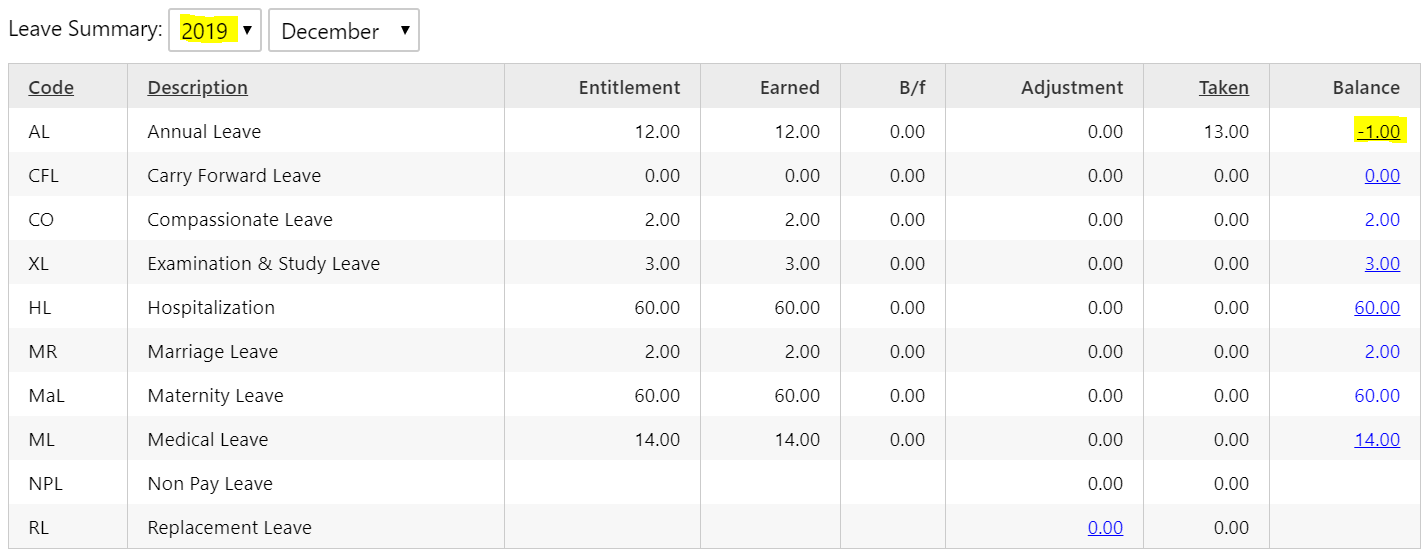Viewport: 1426px width, 560px height.
Task: Open the Medical Leave balance 14.00 link
Action: (1377, 439)
